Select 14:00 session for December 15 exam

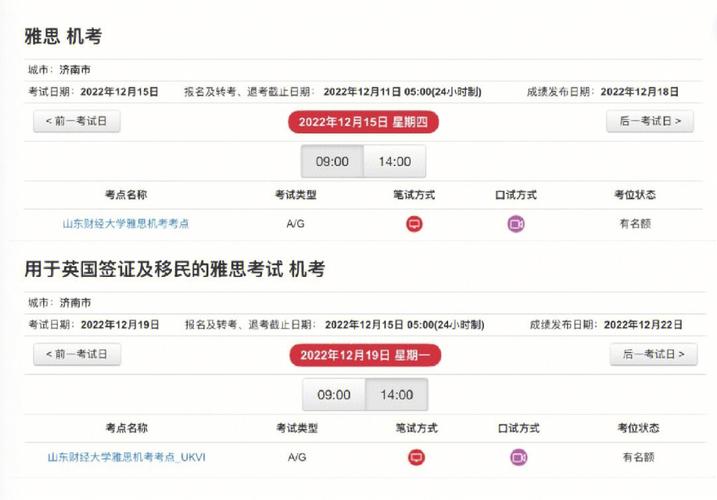395,161
